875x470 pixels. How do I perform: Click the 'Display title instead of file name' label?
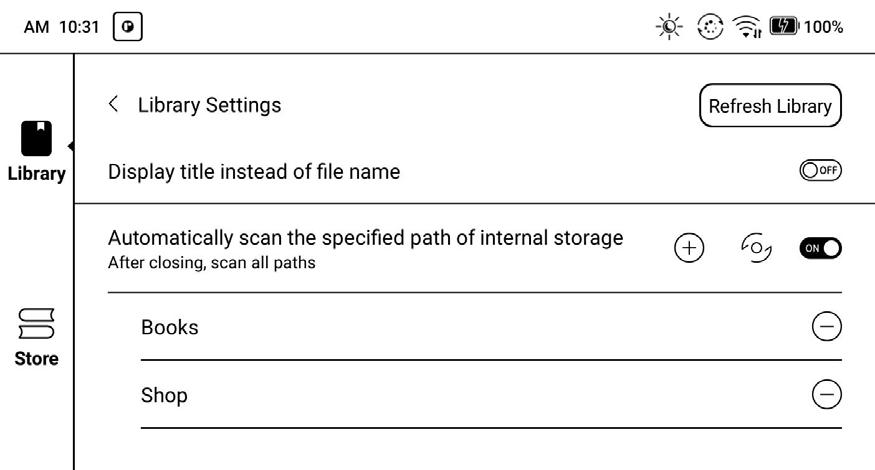(254, 171)
